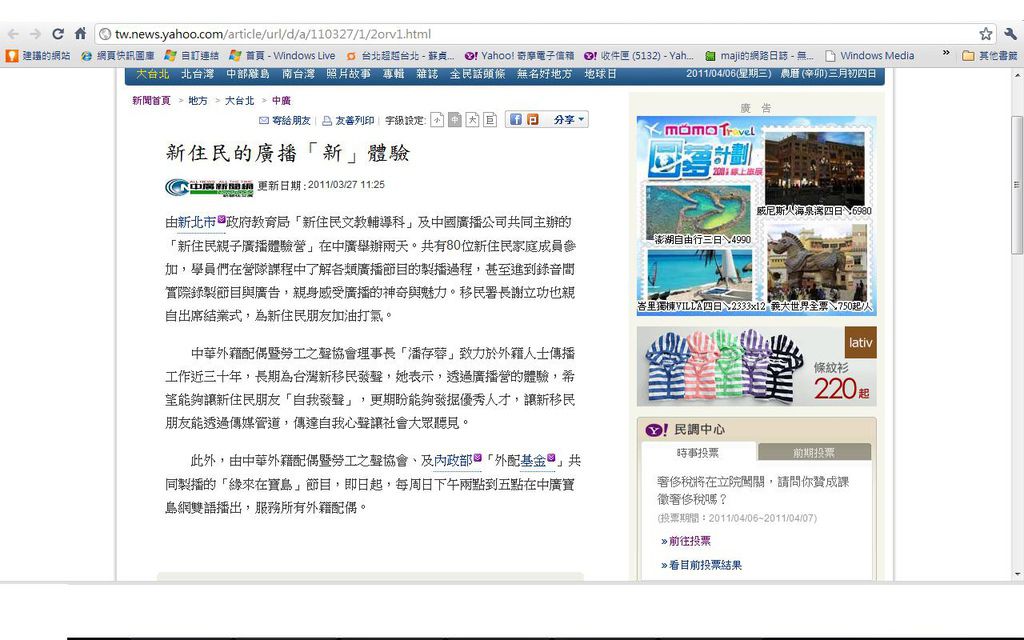The image size is (1024, 640).
Task: Open the lativ 條紋衫 220起 ad
Action: coord(756,366)
